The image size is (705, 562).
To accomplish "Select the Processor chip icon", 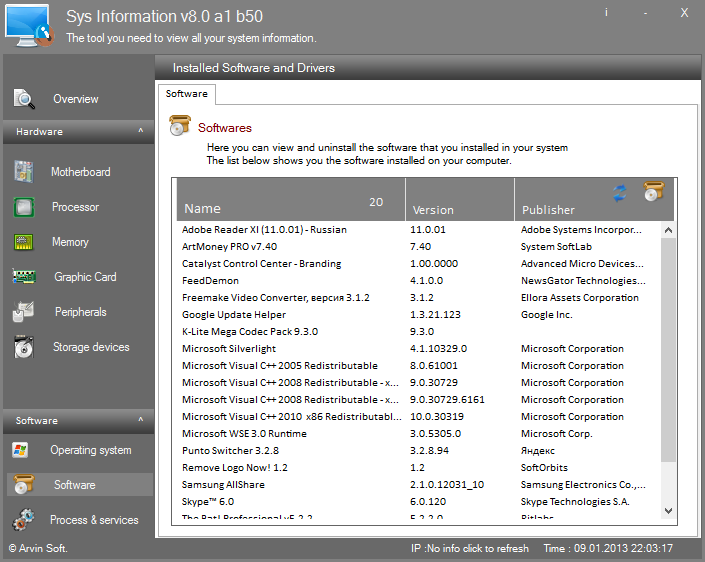I will point(24,207).
